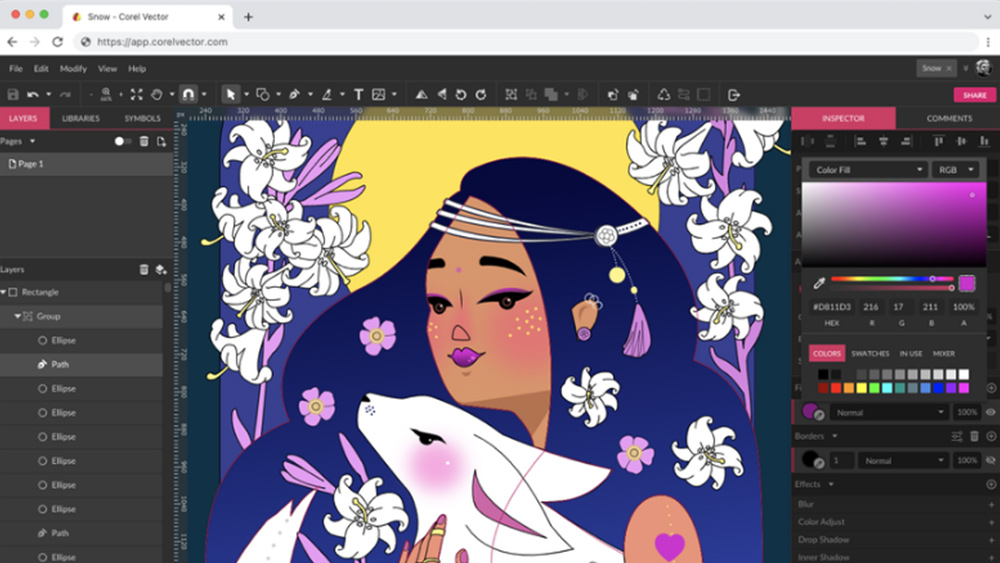Open the RGB color mode dropdown
This screenshot has height=563, width=1000.
click(x=955, y=170)
